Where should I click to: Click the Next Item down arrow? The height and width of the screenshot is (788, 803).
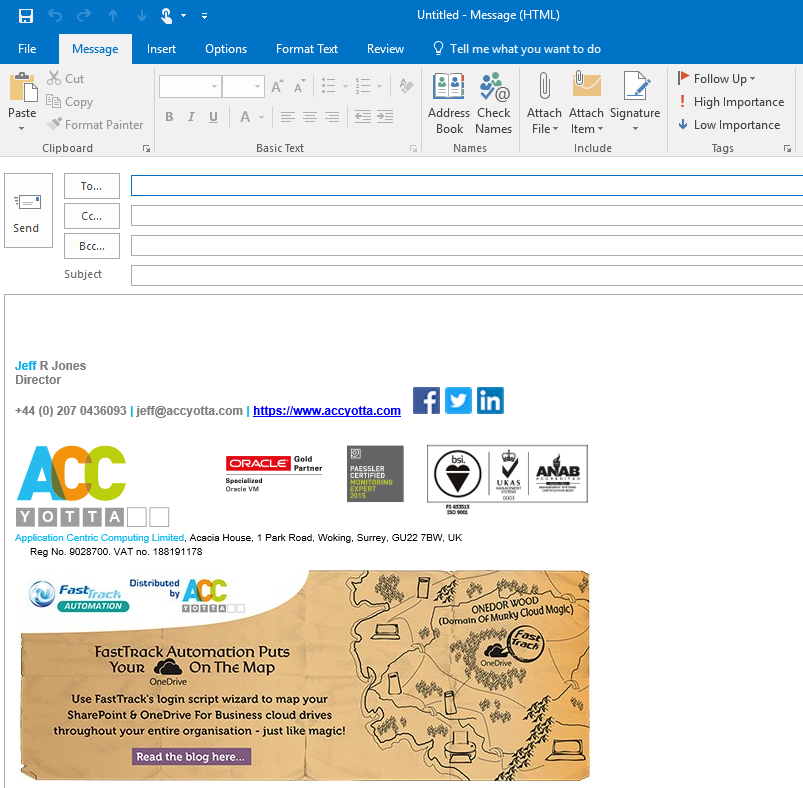pyautogui.click(x=142, y=16)
